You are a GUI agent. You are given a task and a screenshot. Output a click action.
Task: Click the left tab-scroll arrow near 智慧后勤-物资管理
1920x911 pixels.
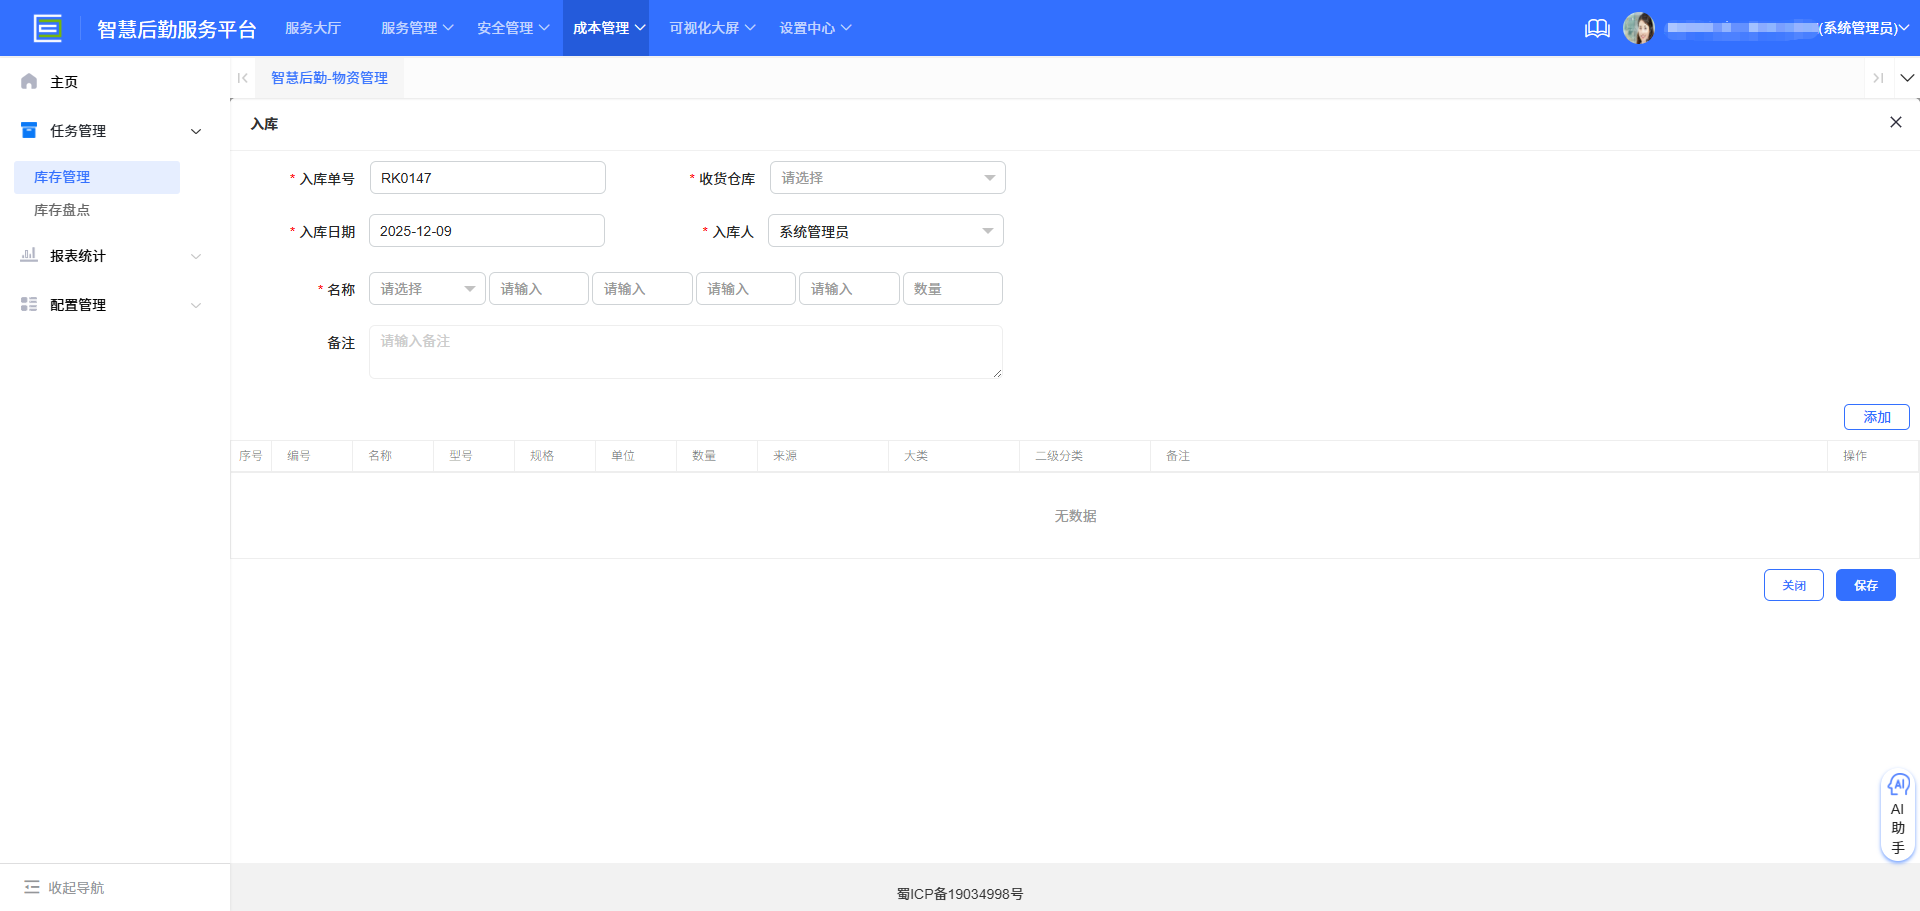coord(242,78)
